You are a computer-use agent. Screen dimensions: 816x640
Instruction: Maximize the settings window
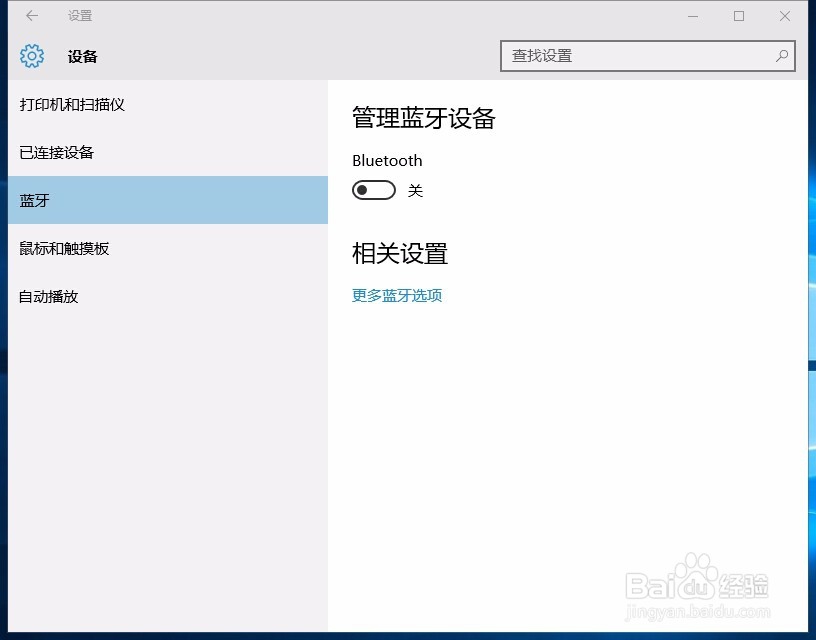[x=739, y=16]
